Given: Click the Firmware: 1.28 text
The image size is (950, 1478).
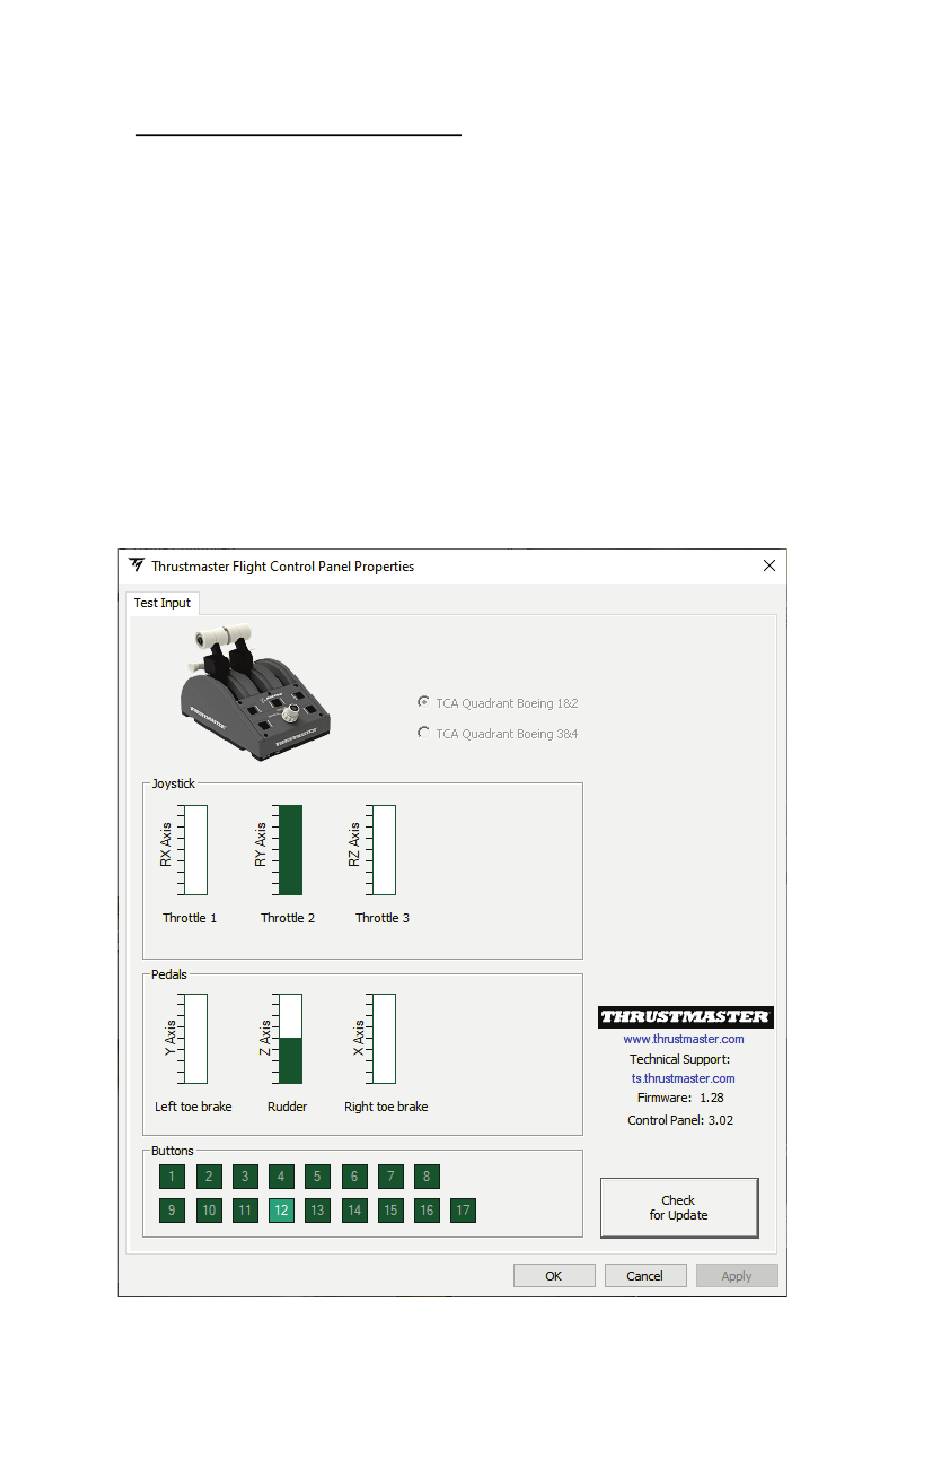Looking at the screenshot, I should click(x=680, y=1097).
